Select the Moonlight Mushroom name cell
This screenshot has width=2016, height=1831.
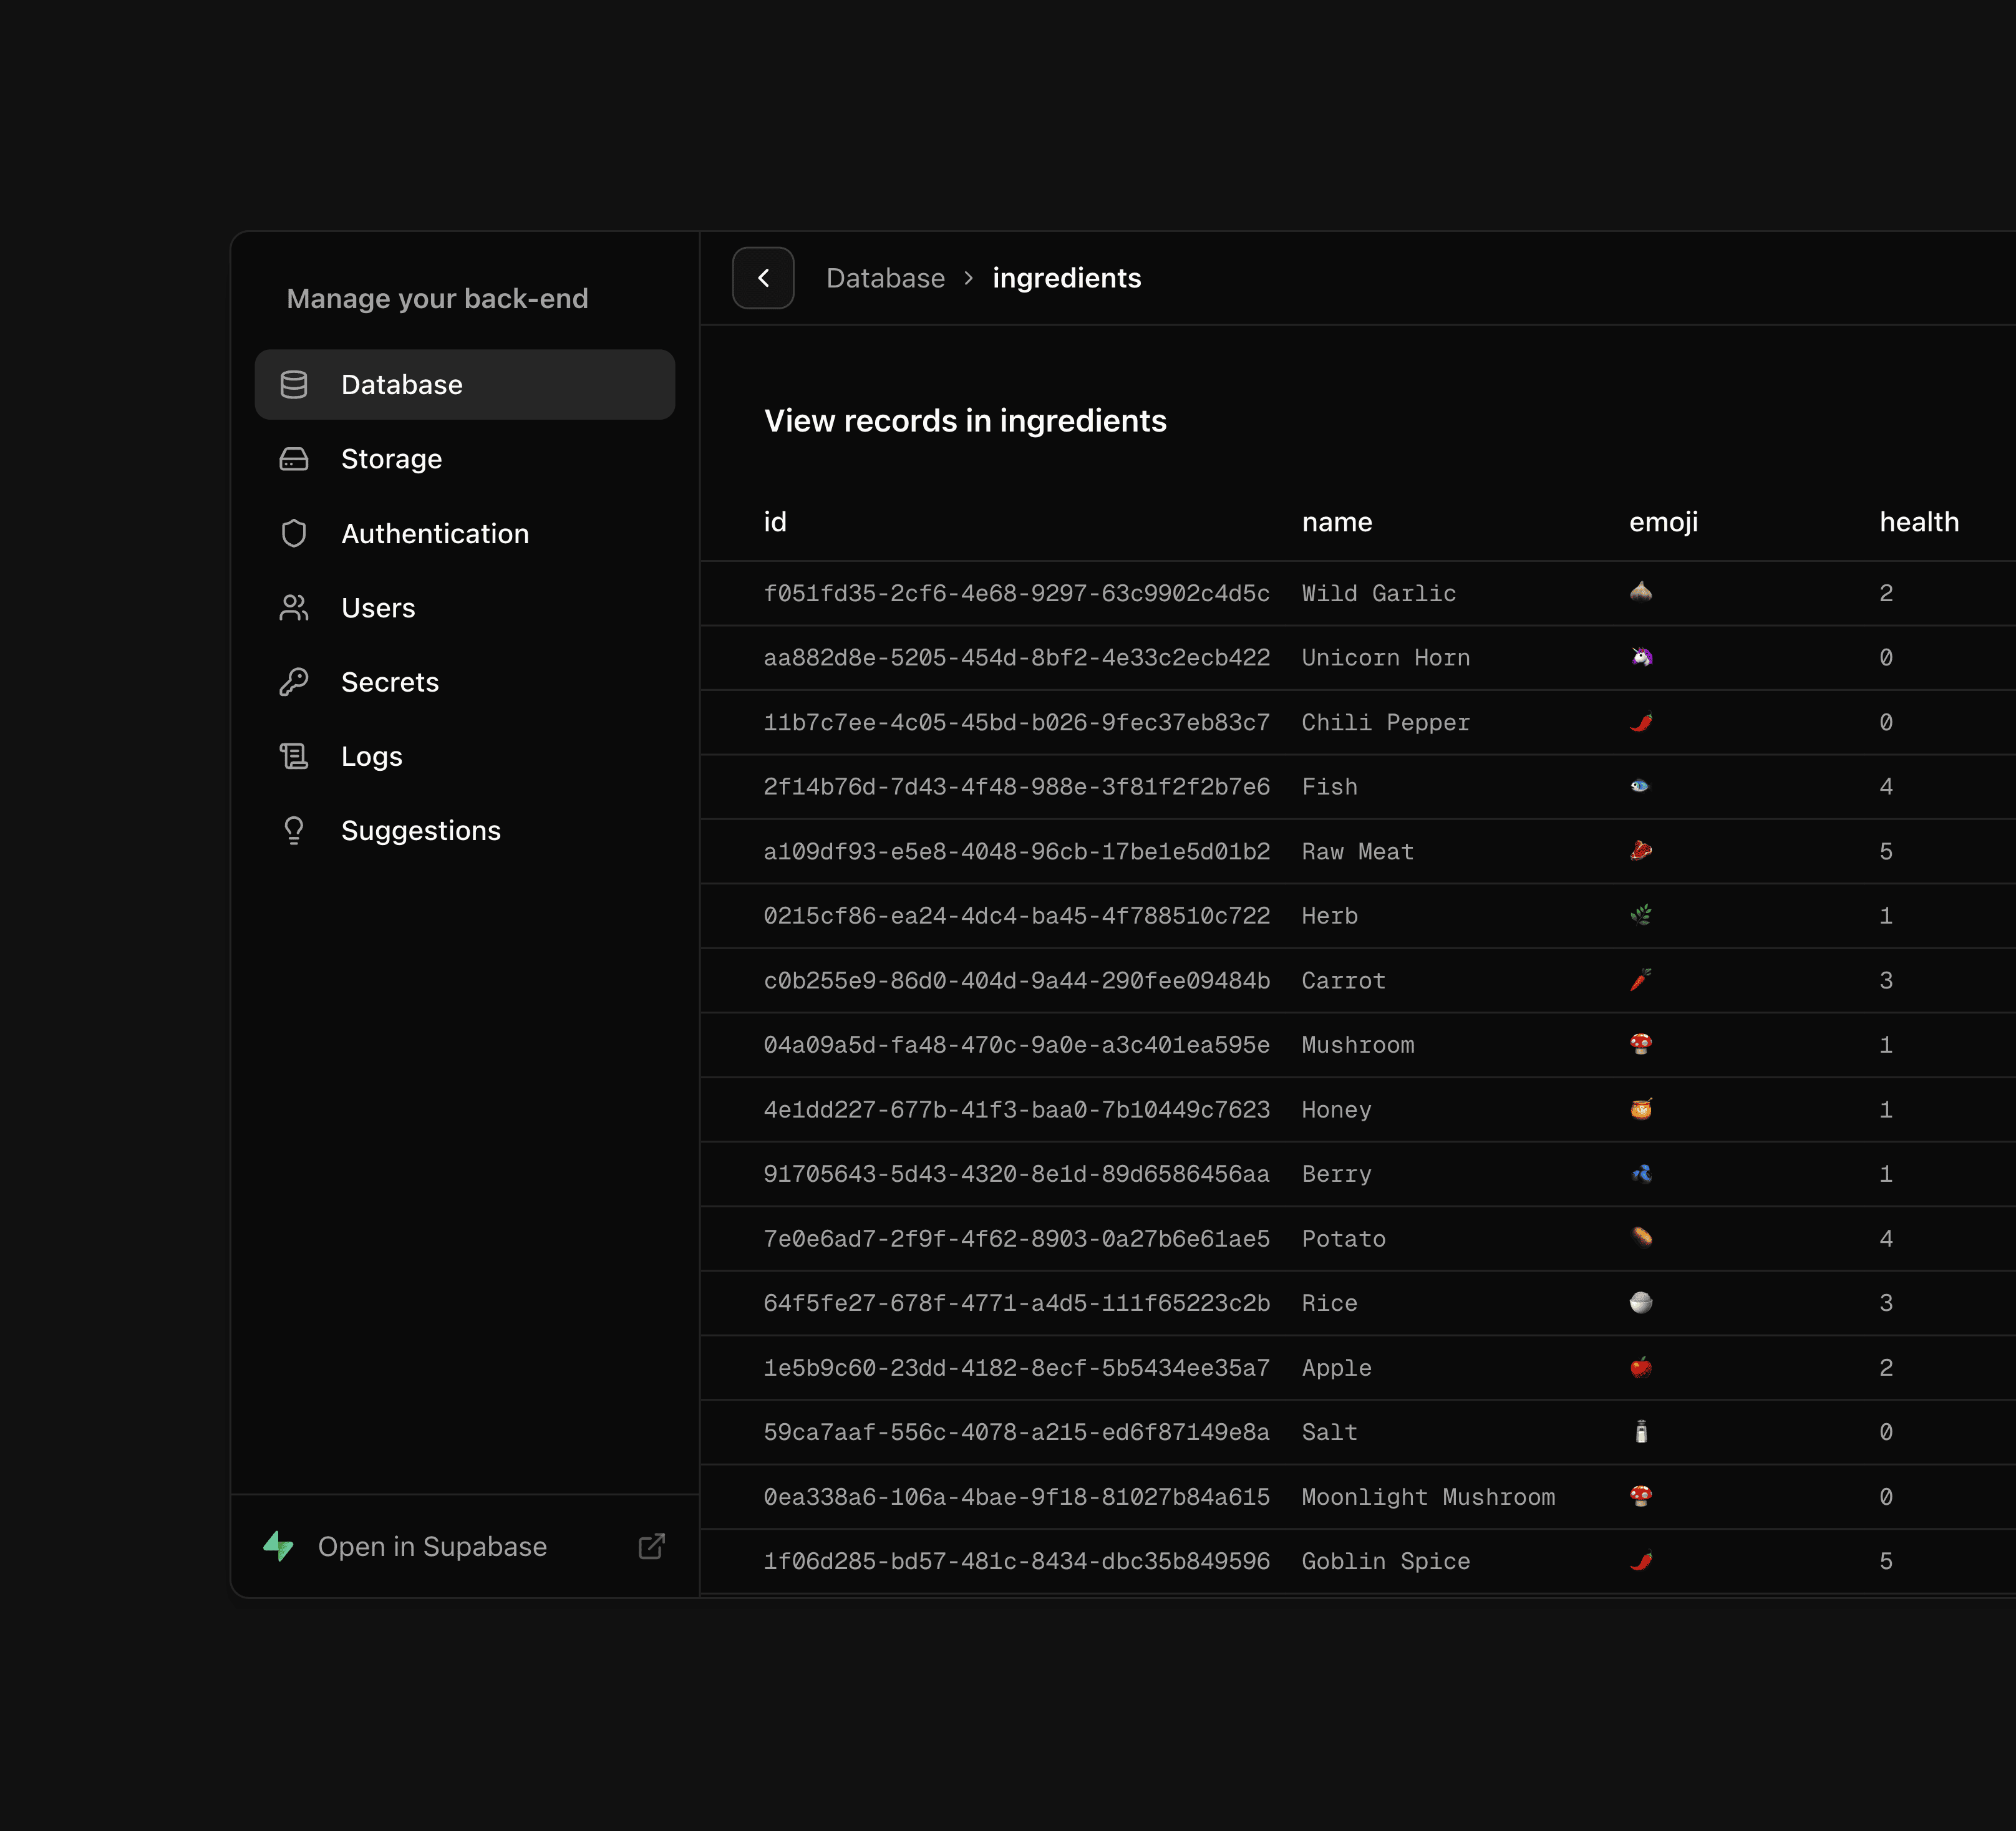click(1428, 1497)
